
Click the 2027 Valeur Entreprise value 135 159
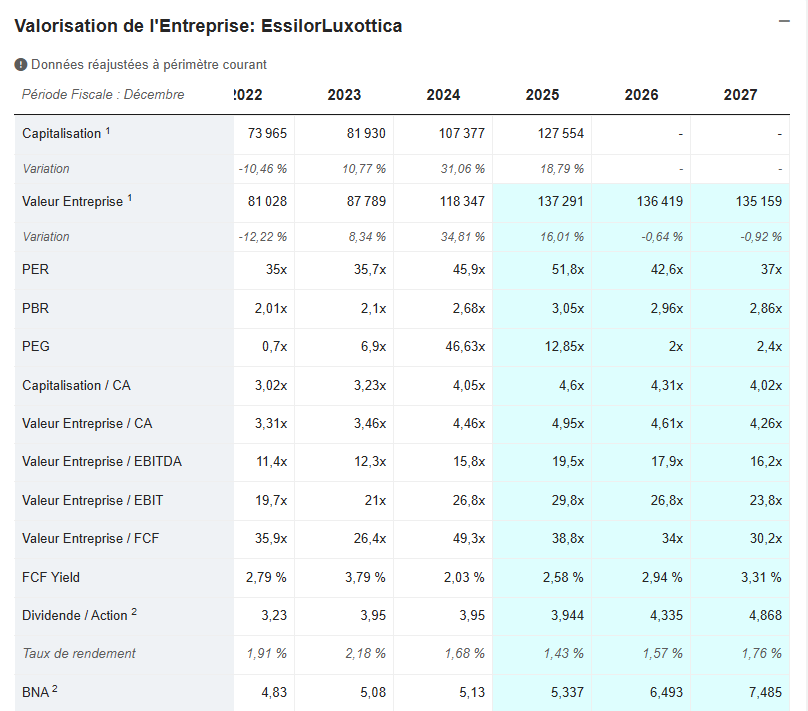pyautogui.click(x=758, y=201)
